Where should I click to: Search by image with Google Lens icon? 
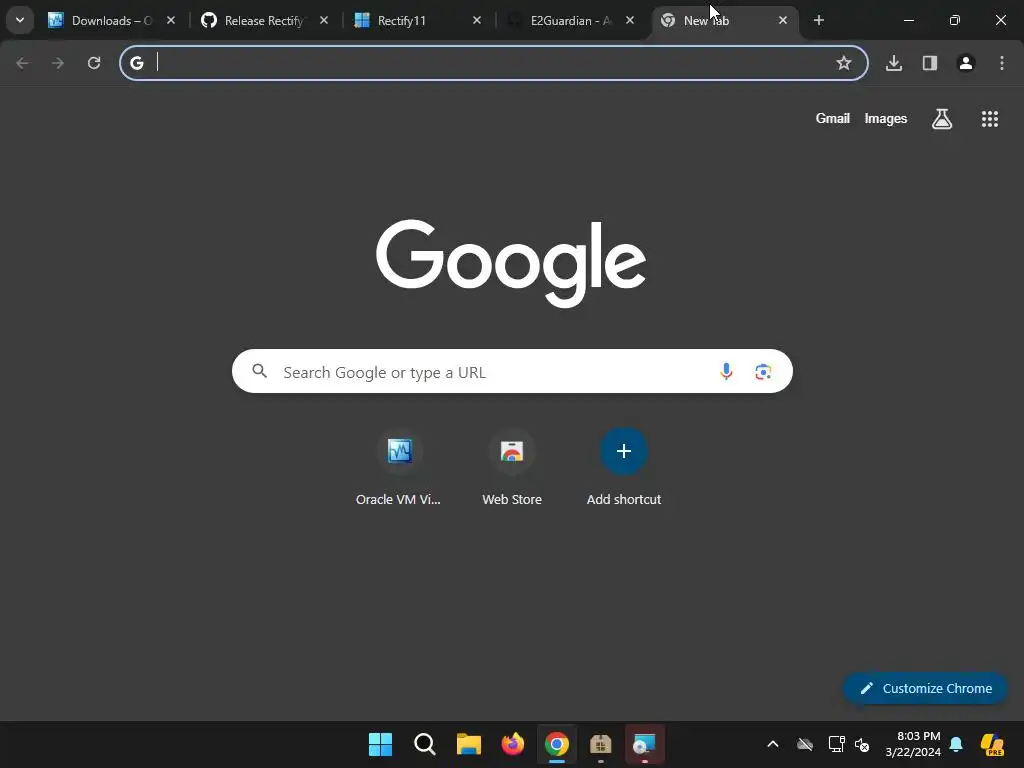[763, 372]
